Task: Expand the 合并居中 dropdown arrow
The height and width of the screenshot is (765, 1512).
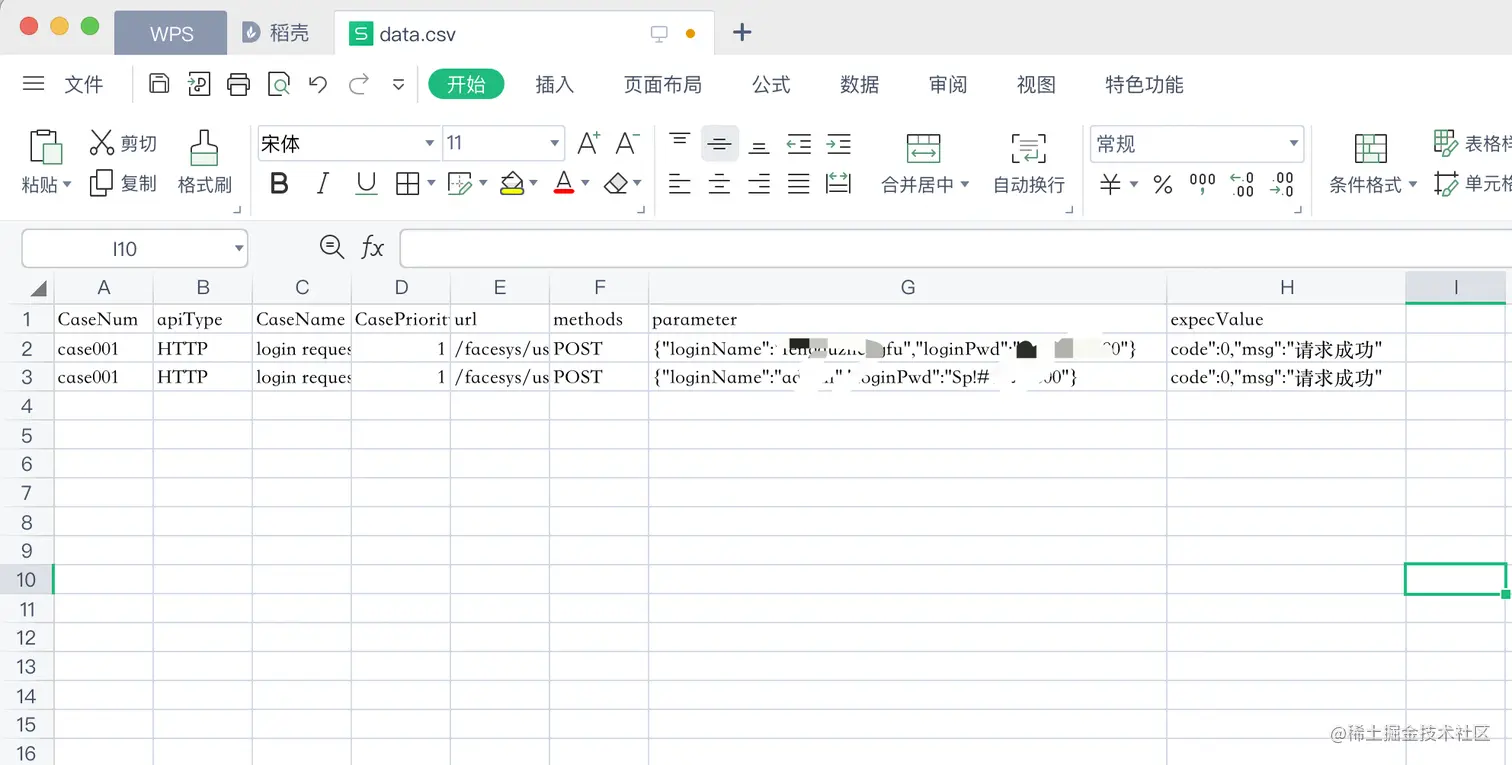Action: pyautogui.click(x=964, y=185)
